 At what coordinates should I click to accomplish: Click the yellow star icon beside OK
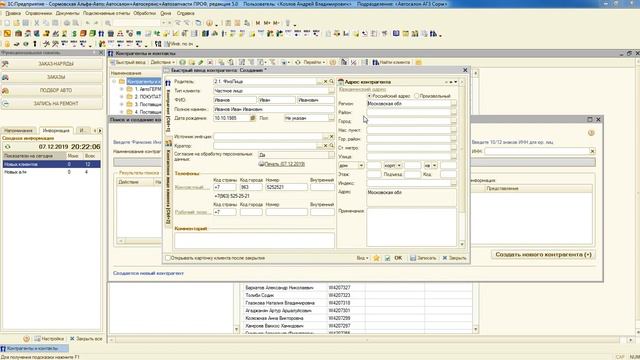click(x=376, y=258)
